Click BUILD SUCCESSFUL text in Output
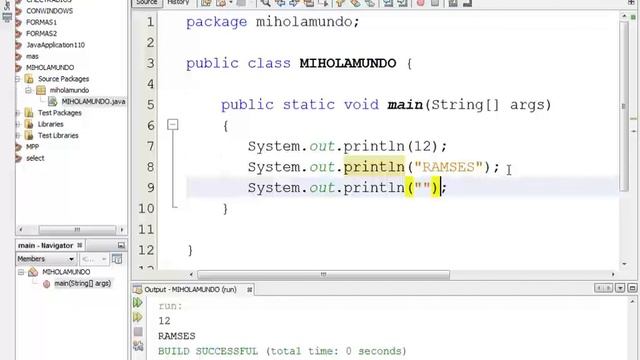Viewport: 640px width, 360px height. [208, 351]
